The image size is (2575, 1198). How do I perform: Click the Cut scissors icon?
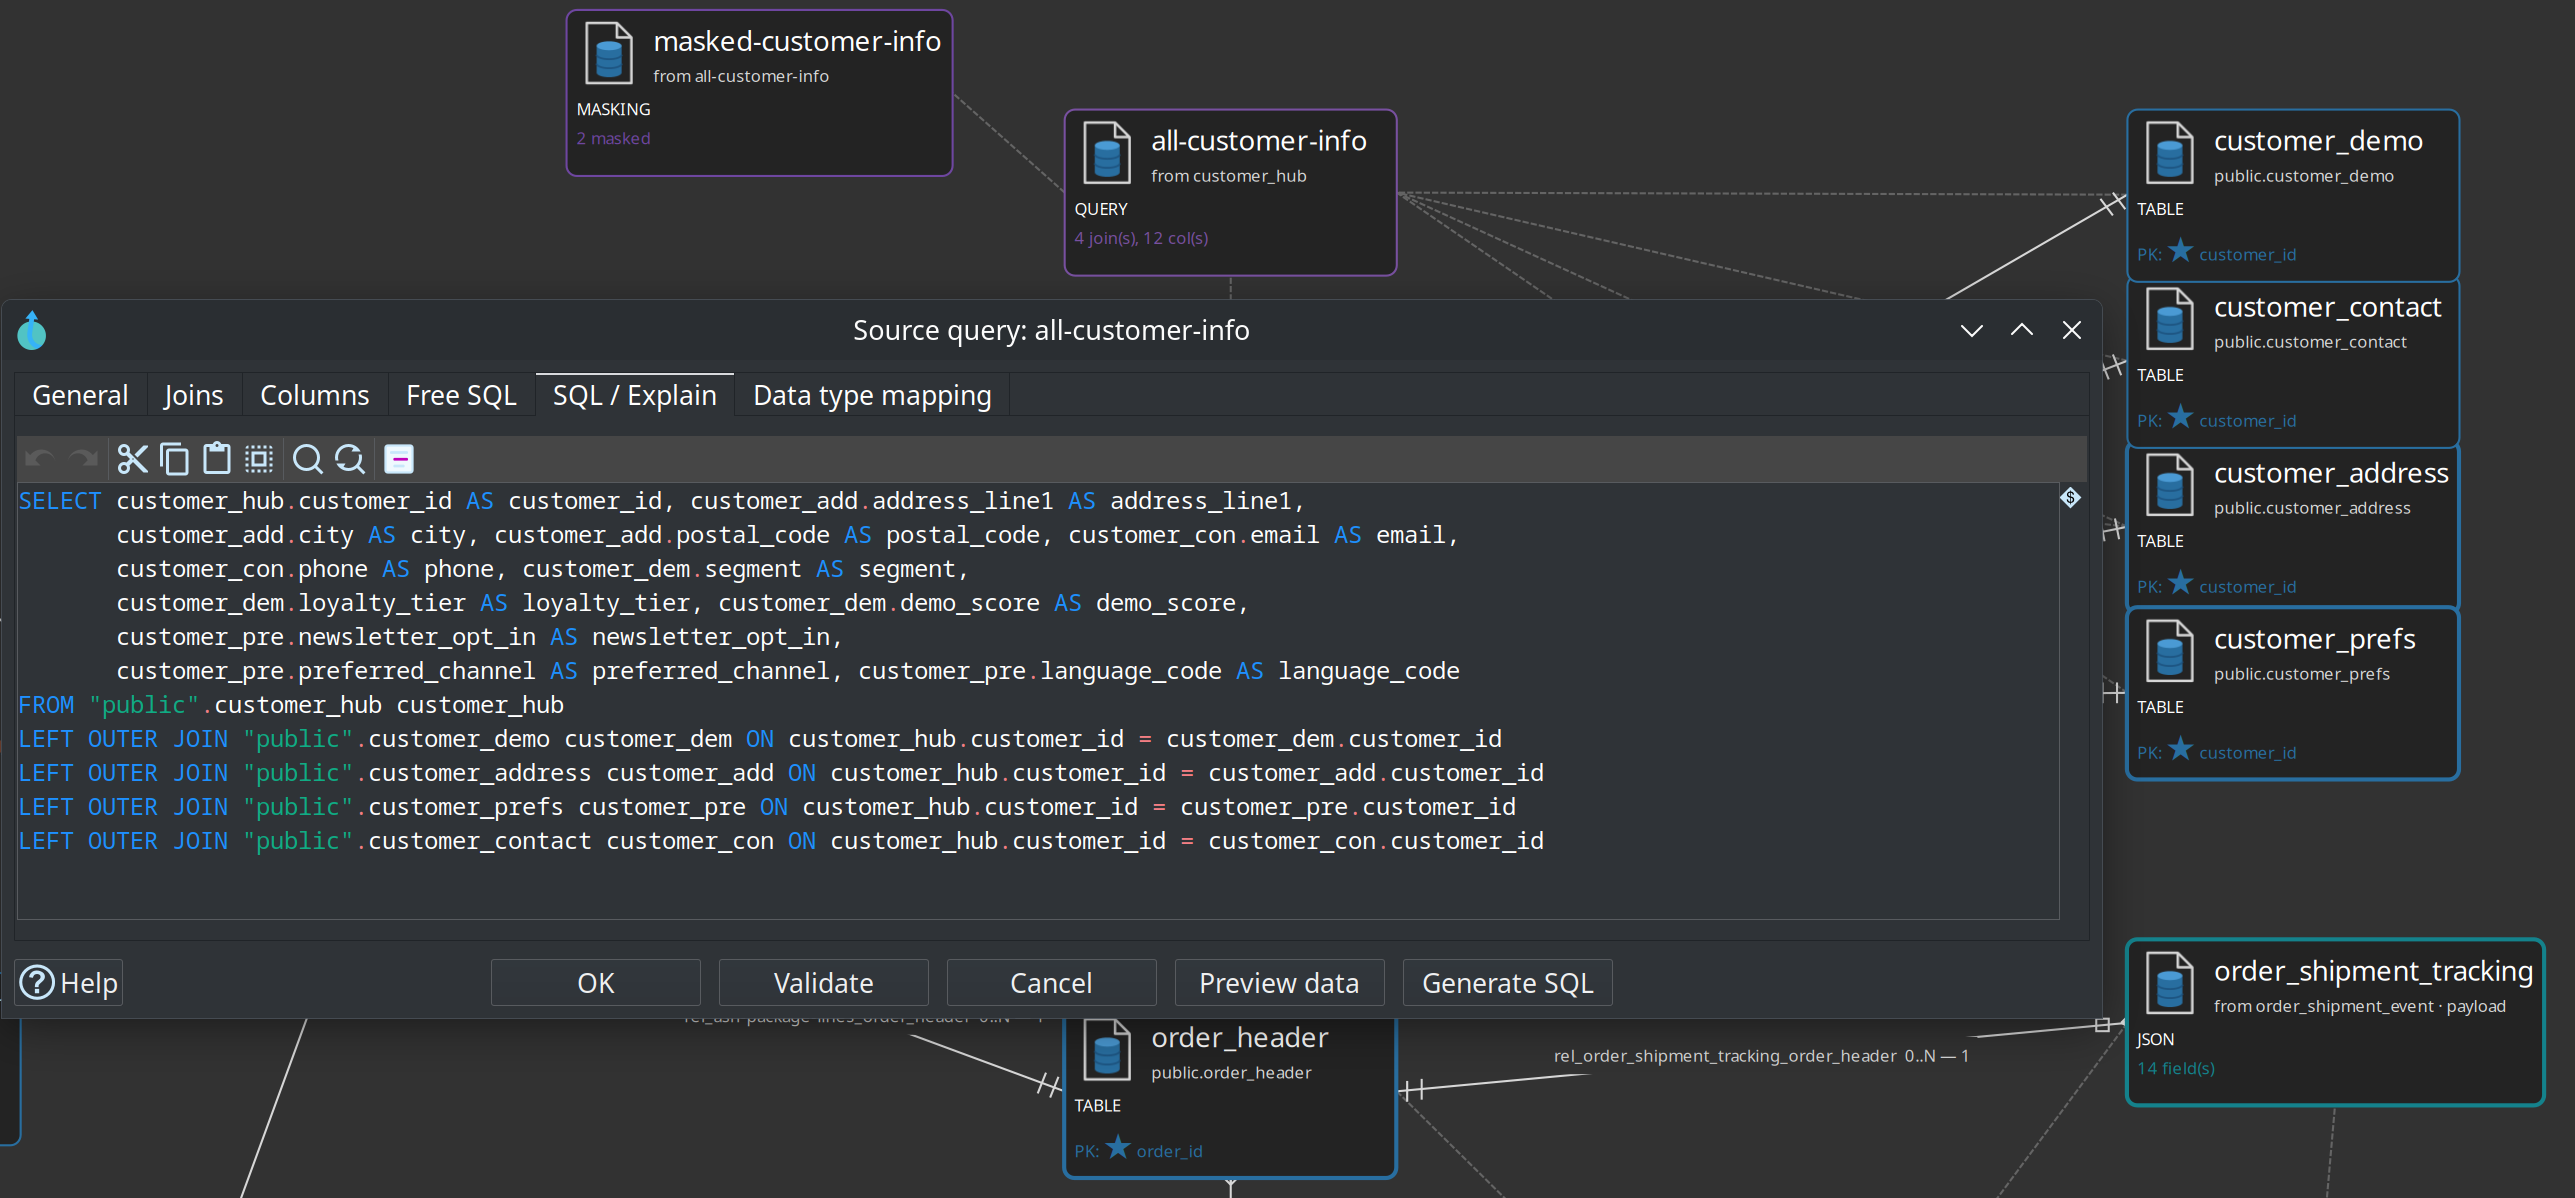tap(132, 459)
